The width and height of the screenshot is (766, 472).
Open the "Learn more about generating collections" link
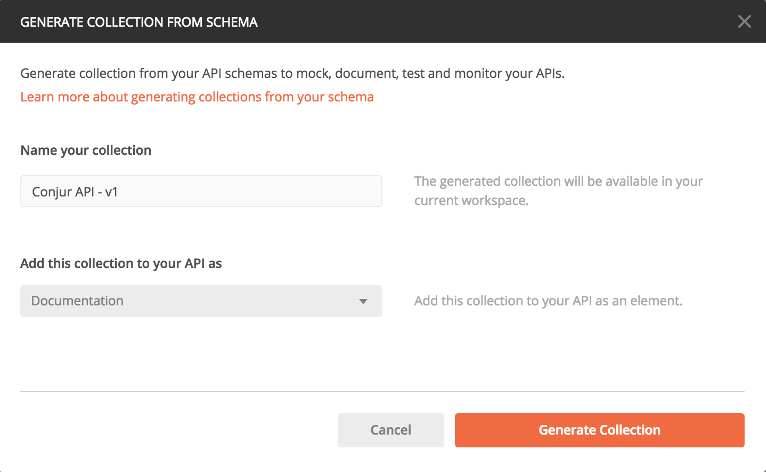[197, 97]
